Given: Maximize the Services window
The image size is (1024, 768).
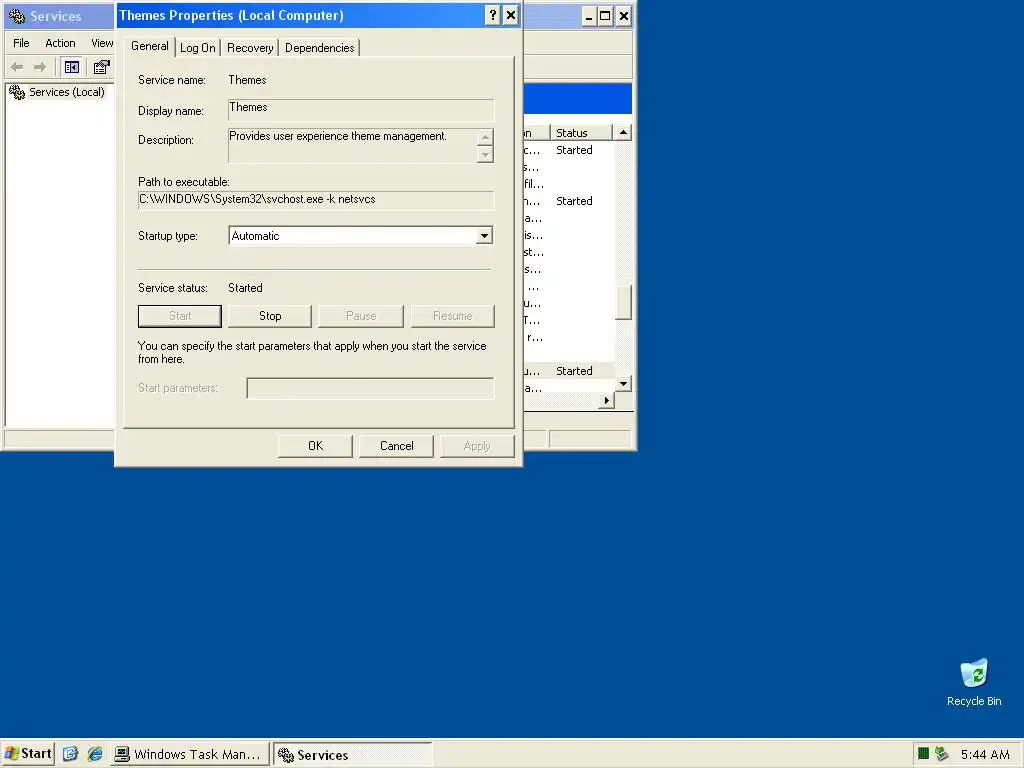Looking at the screenshot, I should 605,16.
